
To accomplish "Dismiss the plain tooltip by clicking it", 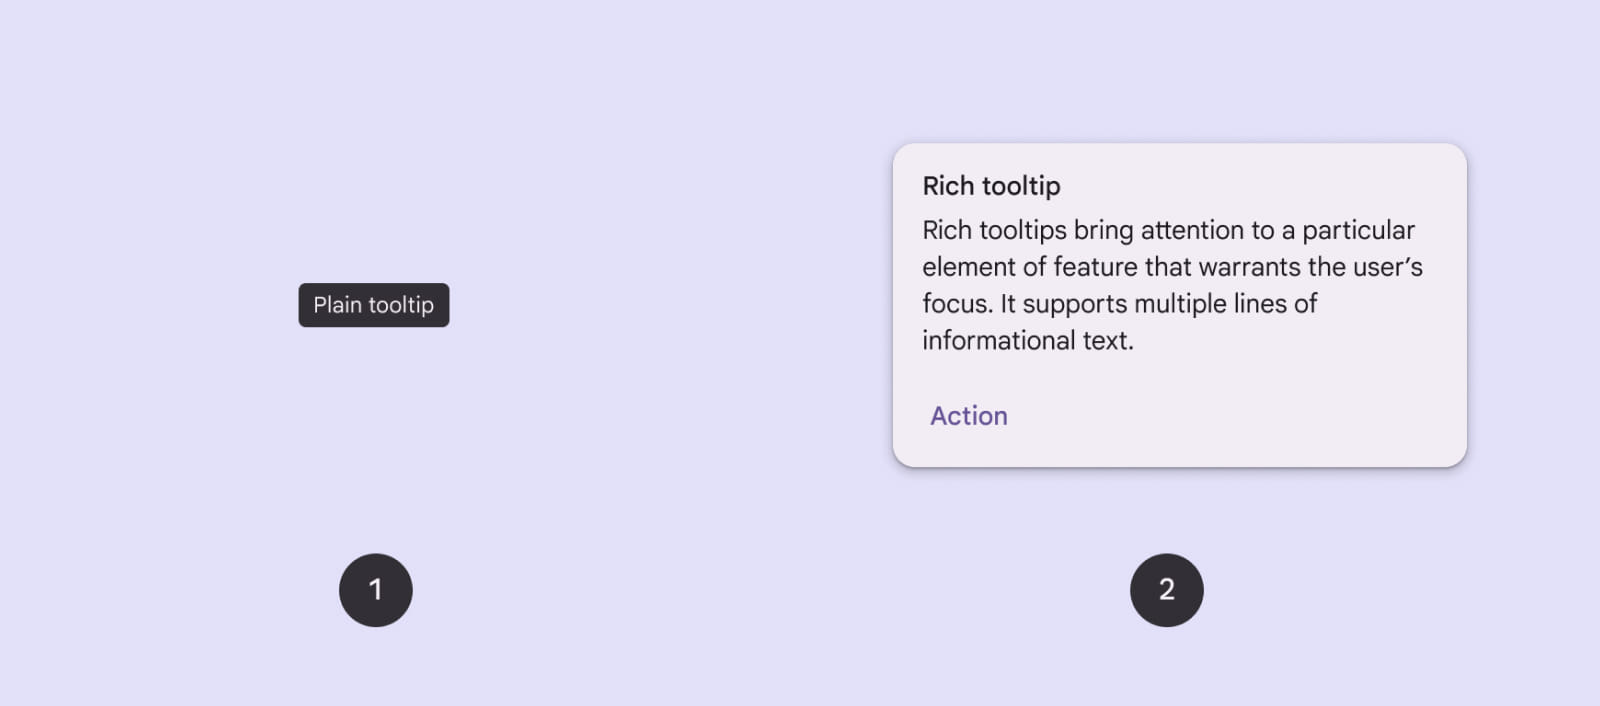I will click(373, 305).
